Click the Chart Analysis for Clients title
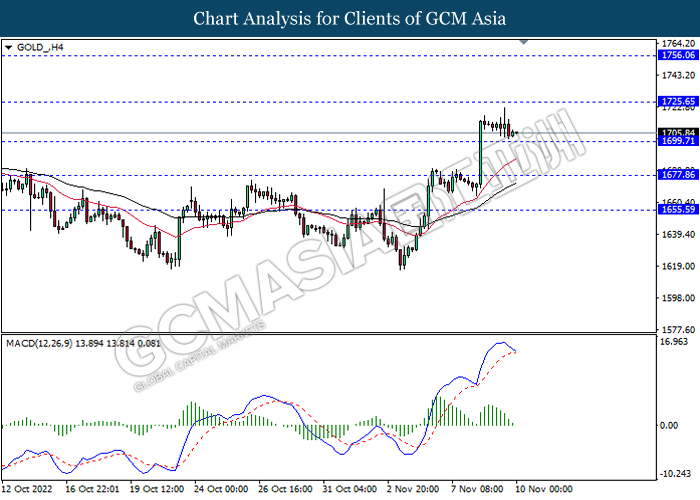The height and width of the screenshot is (500, 700). (350, 19)
